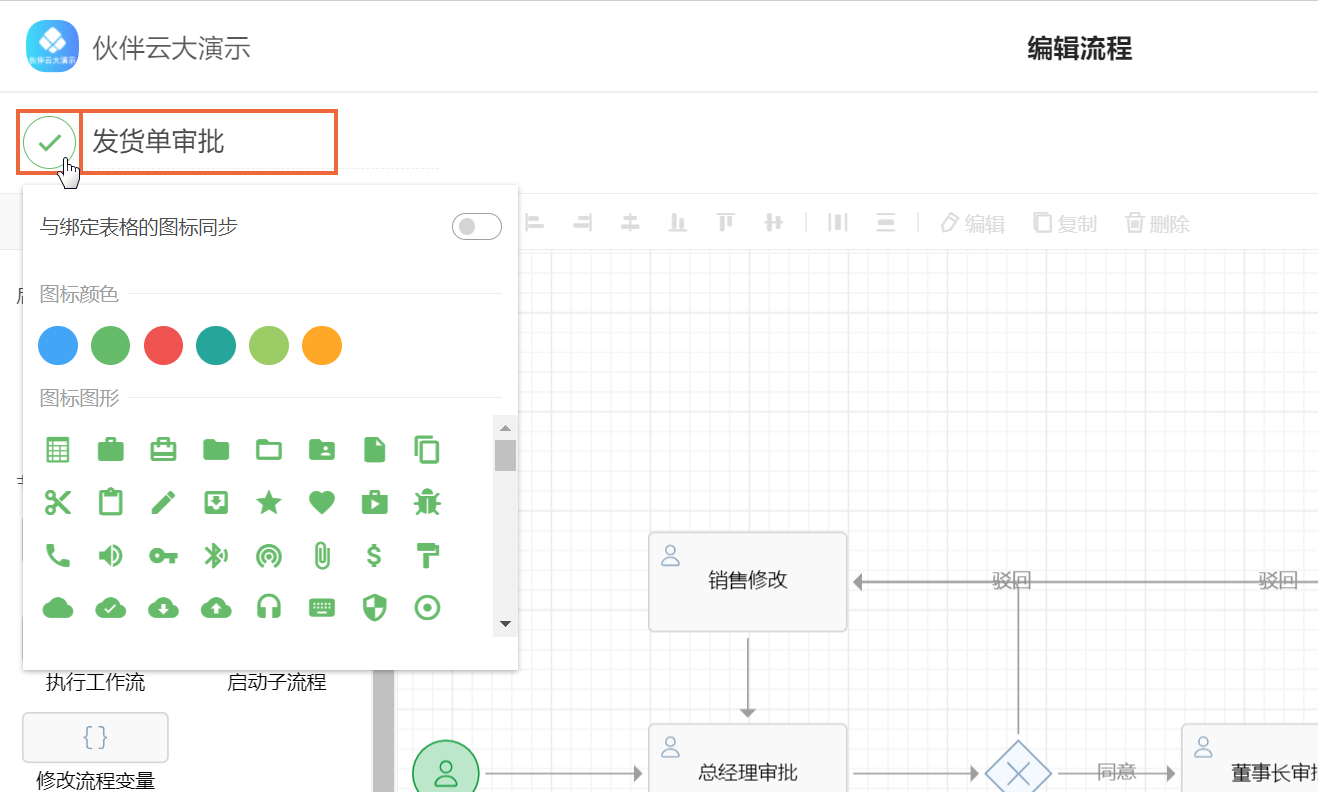Select the 同意 connector label
The image size is (1318, 792).
pos(1117,771)
